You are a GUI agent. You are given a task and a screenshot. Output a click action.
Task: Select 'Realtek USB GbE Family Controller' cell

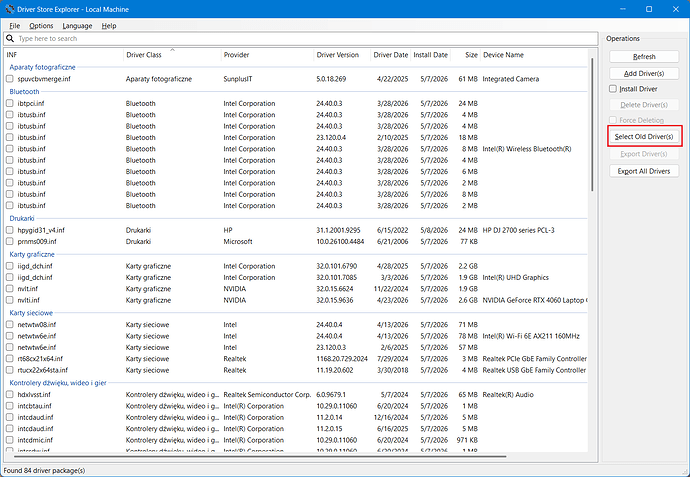(534, 370)
